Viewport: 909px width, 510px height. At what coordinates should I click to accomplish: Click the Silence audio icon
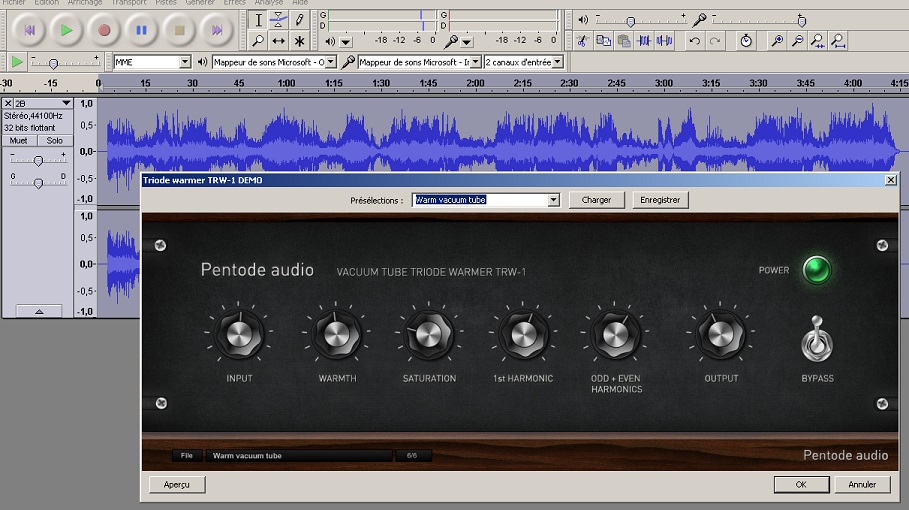[x=664, y=41]
